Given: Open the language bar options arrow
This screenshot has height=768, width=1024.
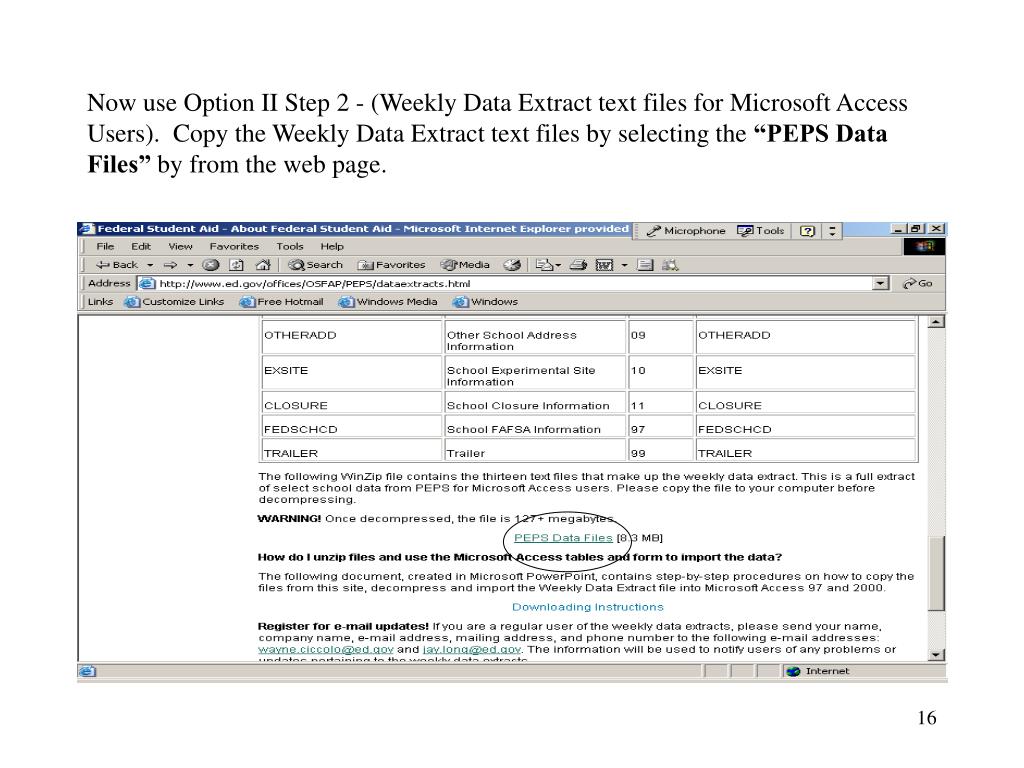Looking at the screenshot, I should click(832, 231).
